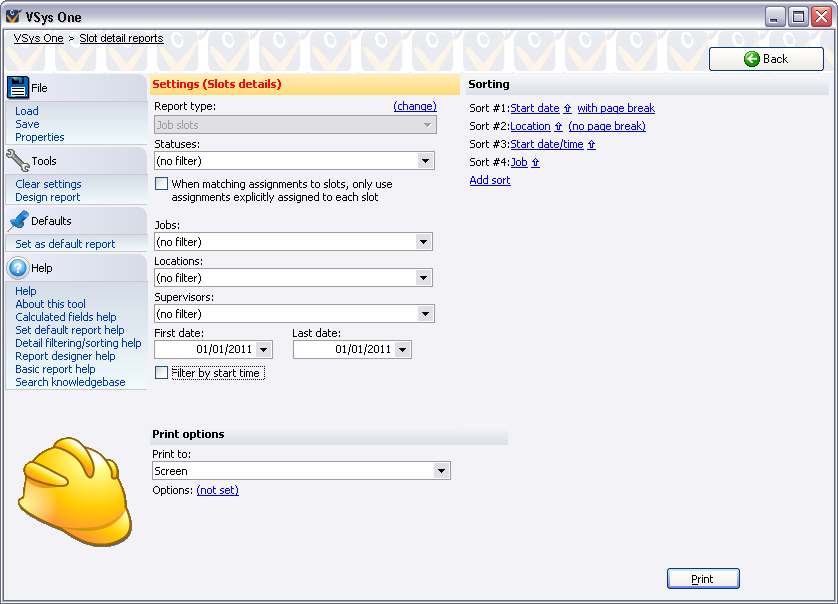The image size is (838, 604).
Task: Click the Start date sort link
Action: [x=535, y=108]
